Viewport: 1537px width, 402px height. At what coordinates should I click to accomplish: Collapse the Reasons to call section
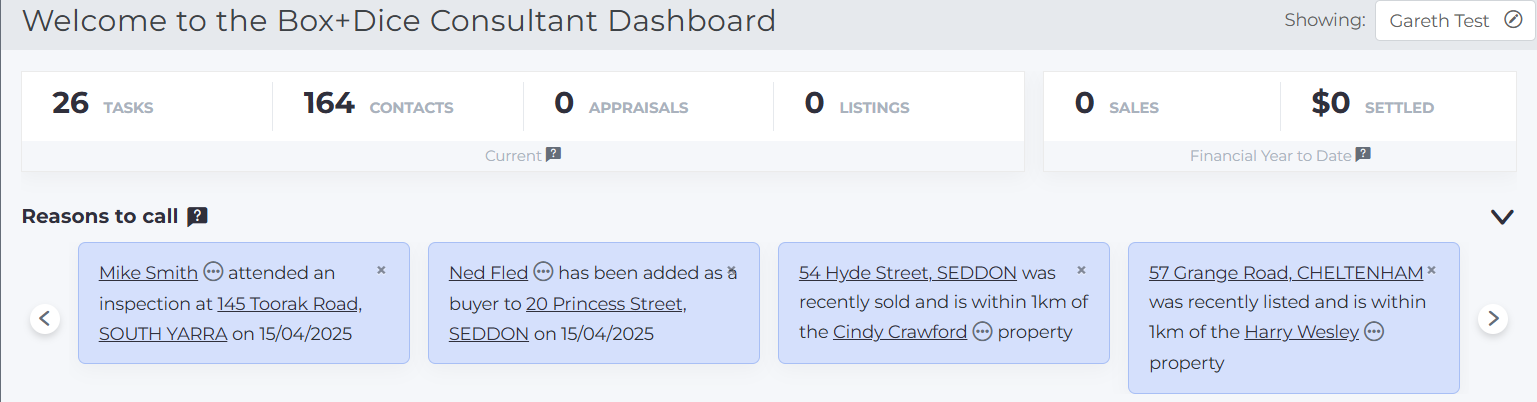tap(1502, 217)
